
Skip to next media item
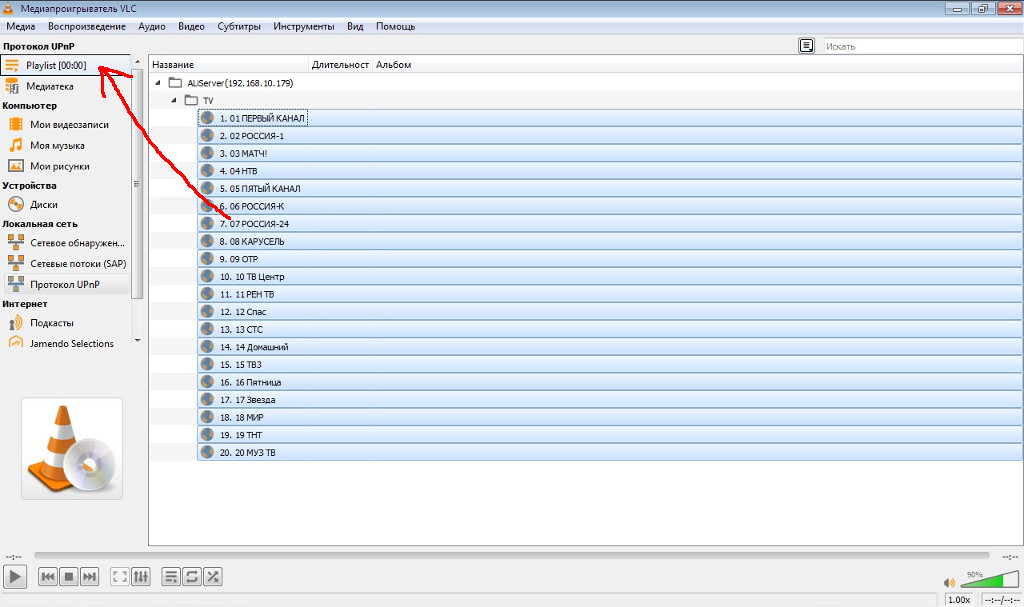89,576
